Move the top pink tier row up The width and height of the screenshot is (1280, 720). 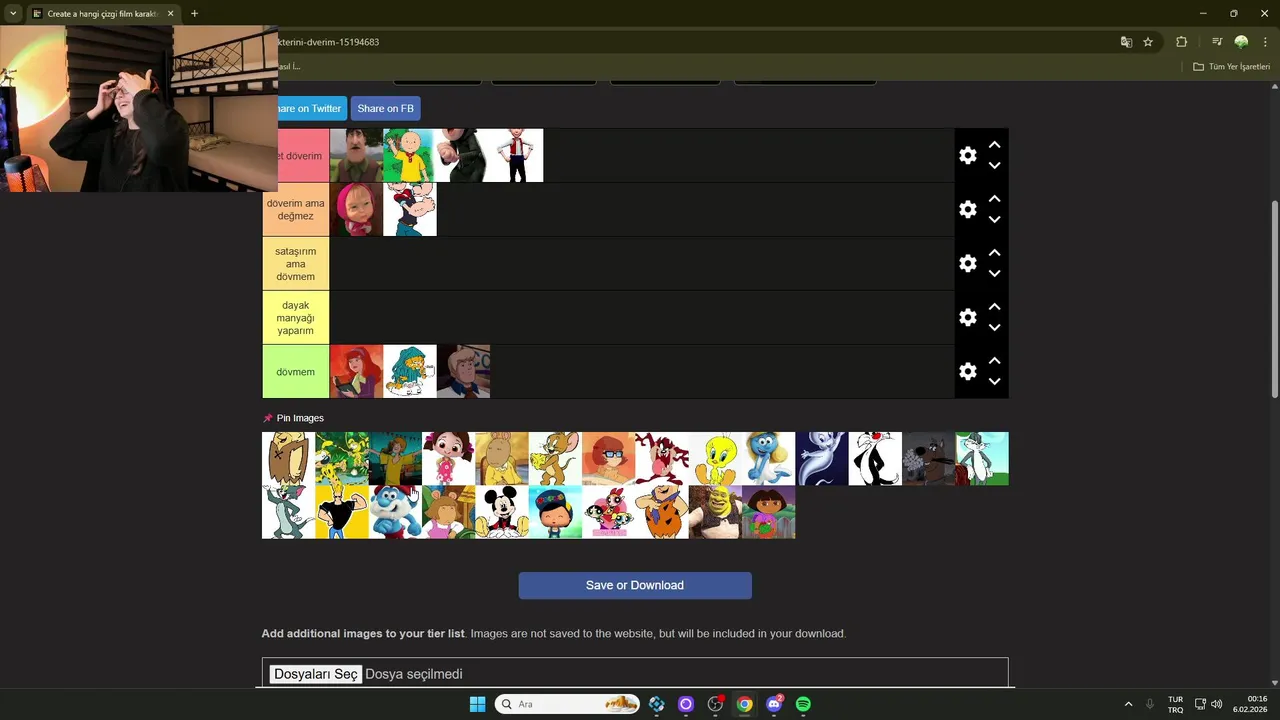coord(994,145)
